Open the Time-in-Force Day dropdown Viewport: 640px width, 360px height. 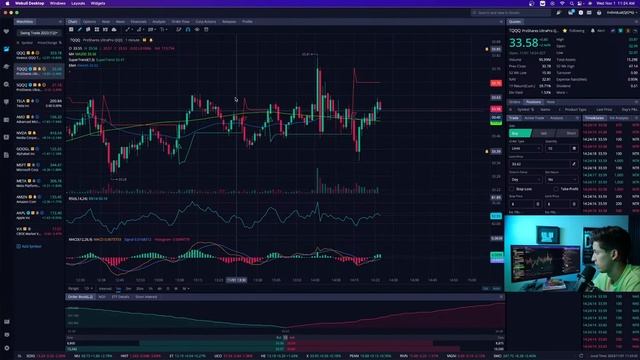(526, 180)
